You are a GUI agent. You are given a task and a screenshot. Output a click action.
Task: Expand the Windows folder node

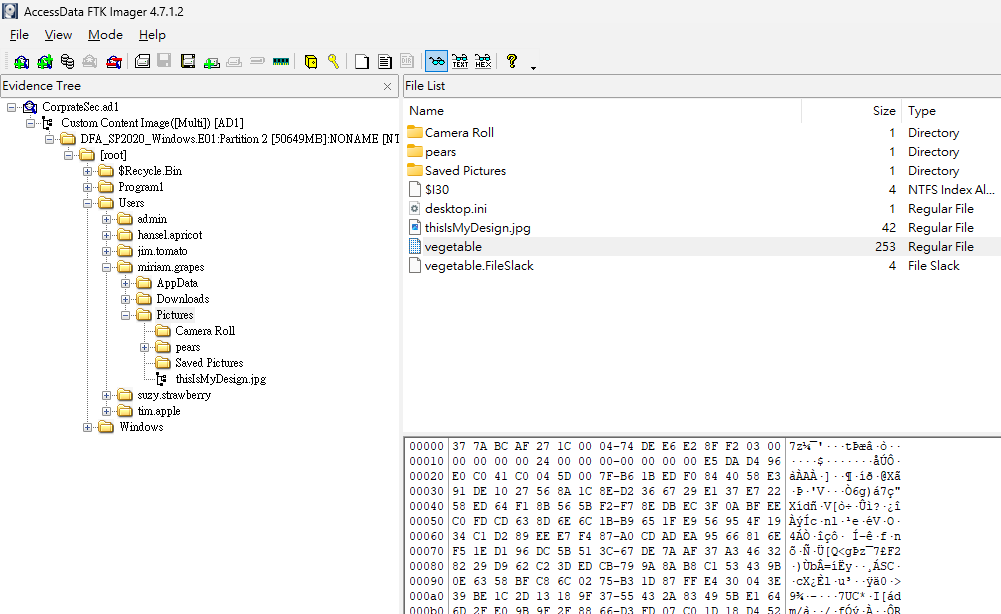pyautogui.click(x=87, y=427)
